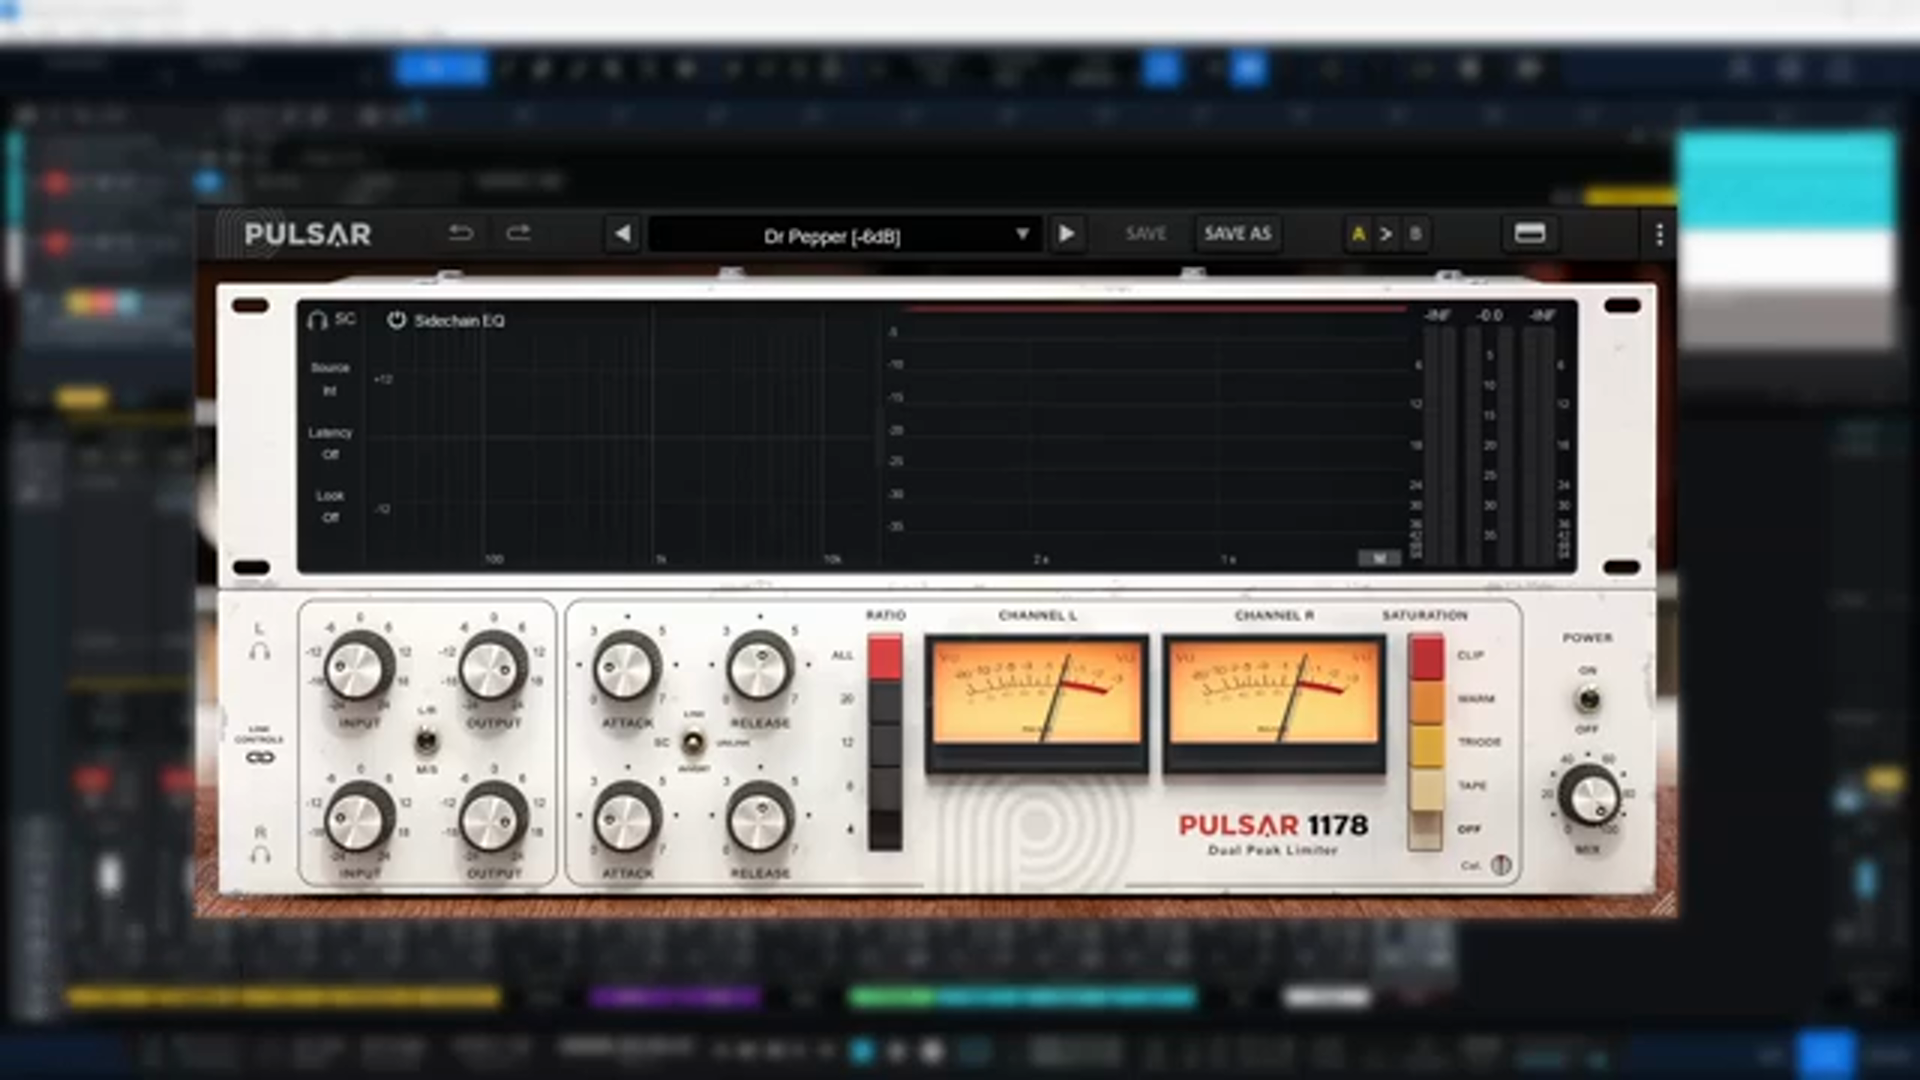Flip the SC Link/Unlink toggle switch
1920x1080 pixels.
point(693,743)
